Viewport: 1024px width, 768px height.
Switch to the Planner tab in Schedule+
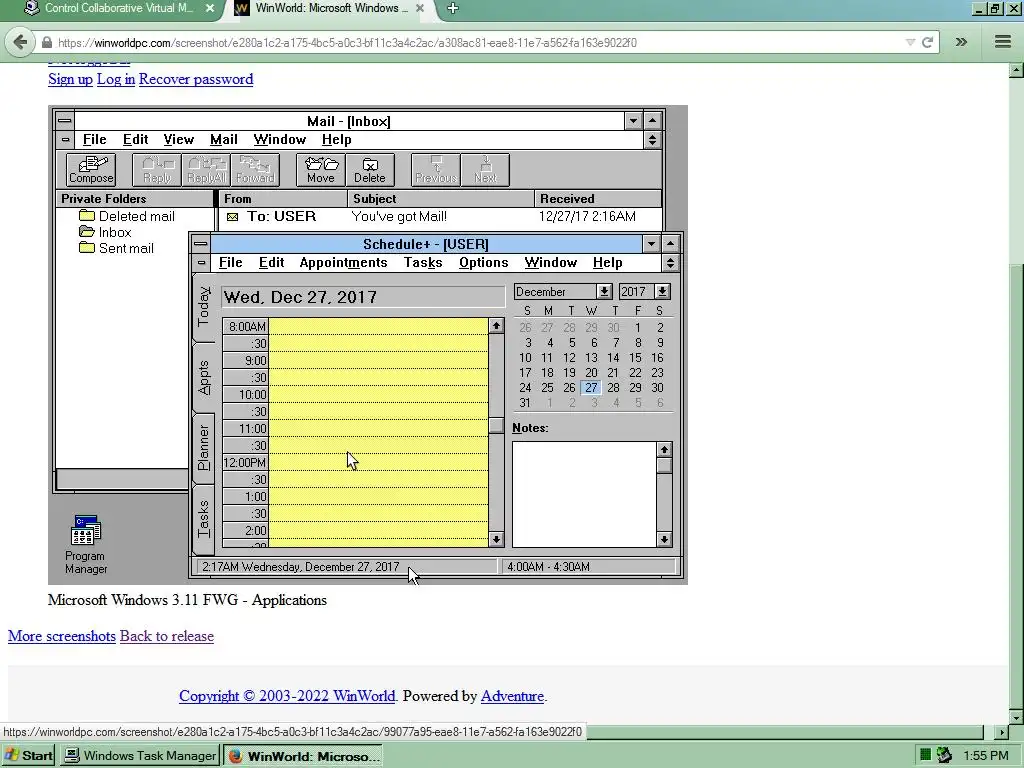pyautogui.click(x=204, y=448)
